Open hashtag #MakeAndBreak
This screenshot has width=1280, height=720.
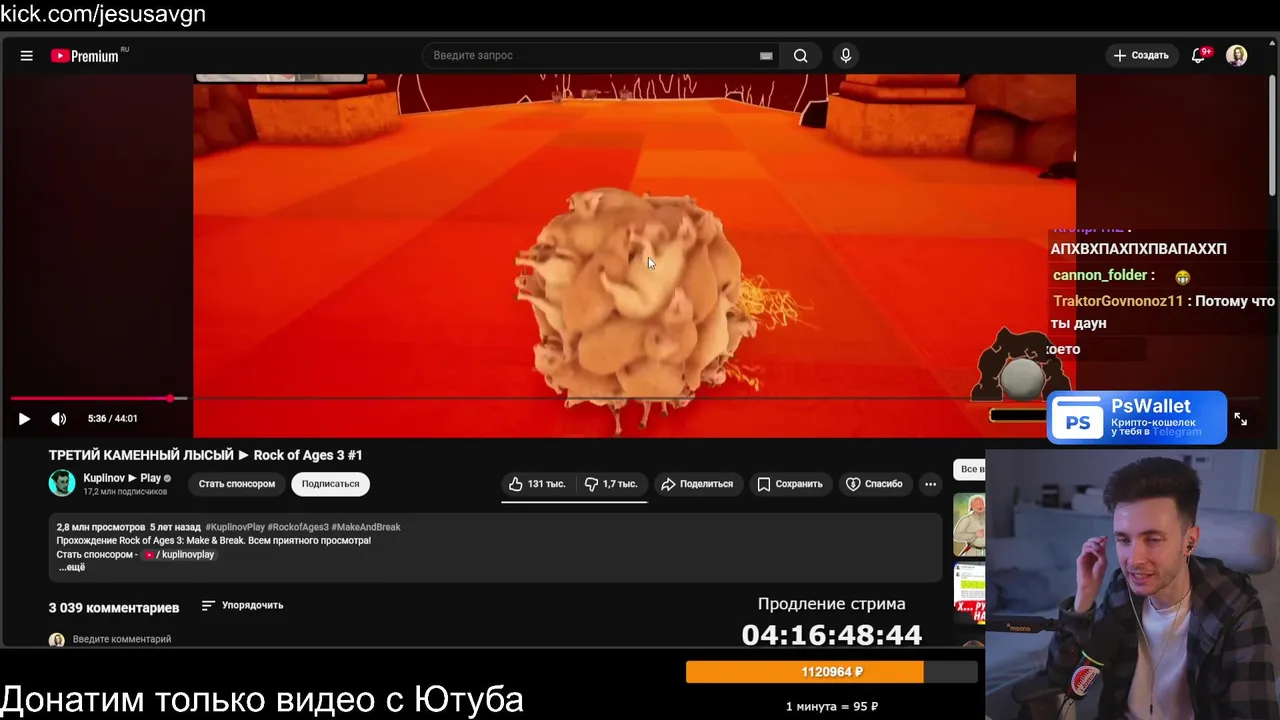coord(366,527)
